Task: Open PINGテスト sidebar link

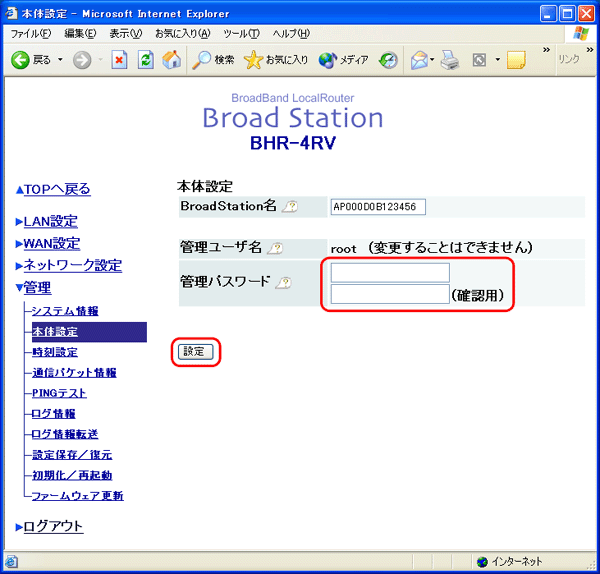Action: point(59,393)
